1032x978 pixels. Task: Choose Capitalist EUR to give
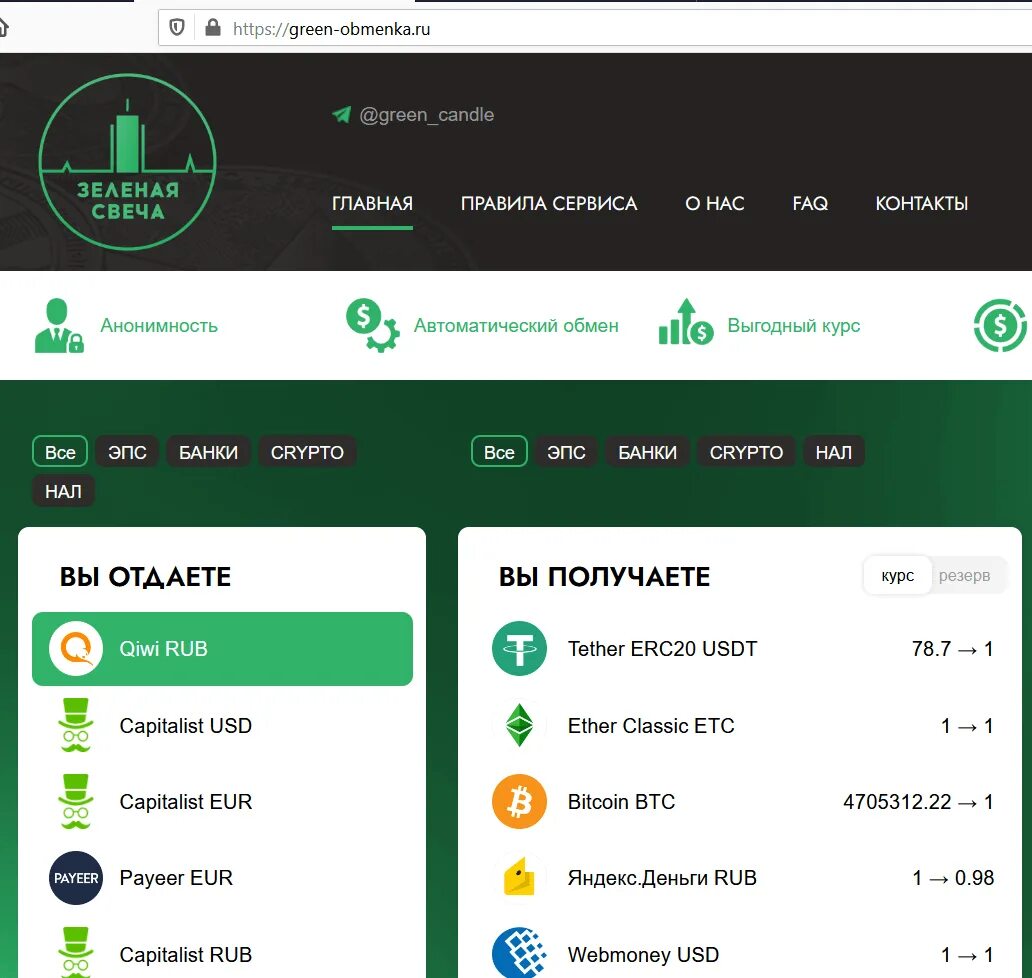pyautogui.click(x=222, y=802)
